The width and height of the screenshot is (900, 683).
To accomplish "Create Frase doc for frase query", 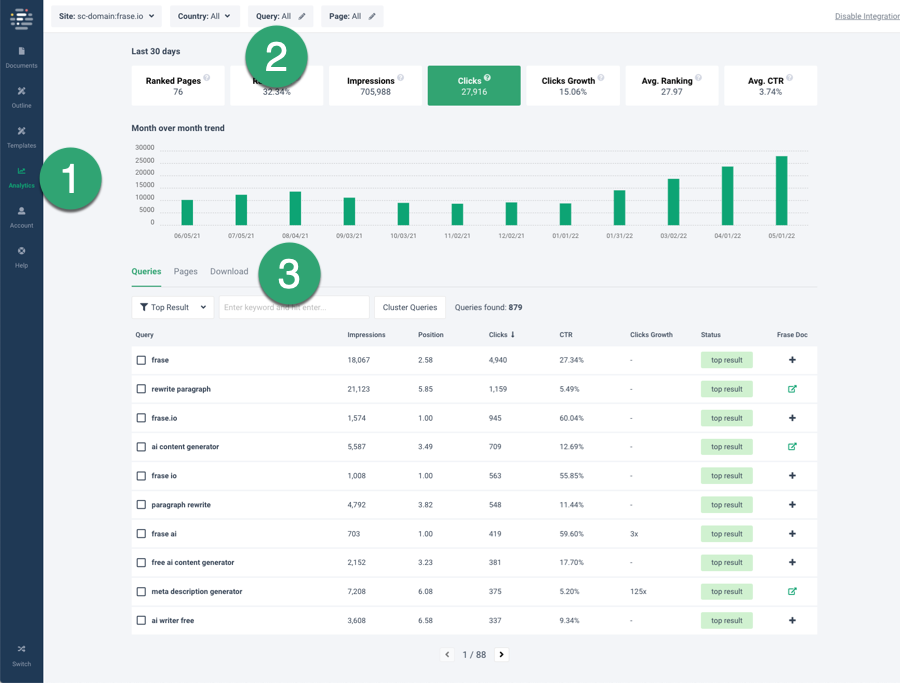I will click(x=792, y=360).
